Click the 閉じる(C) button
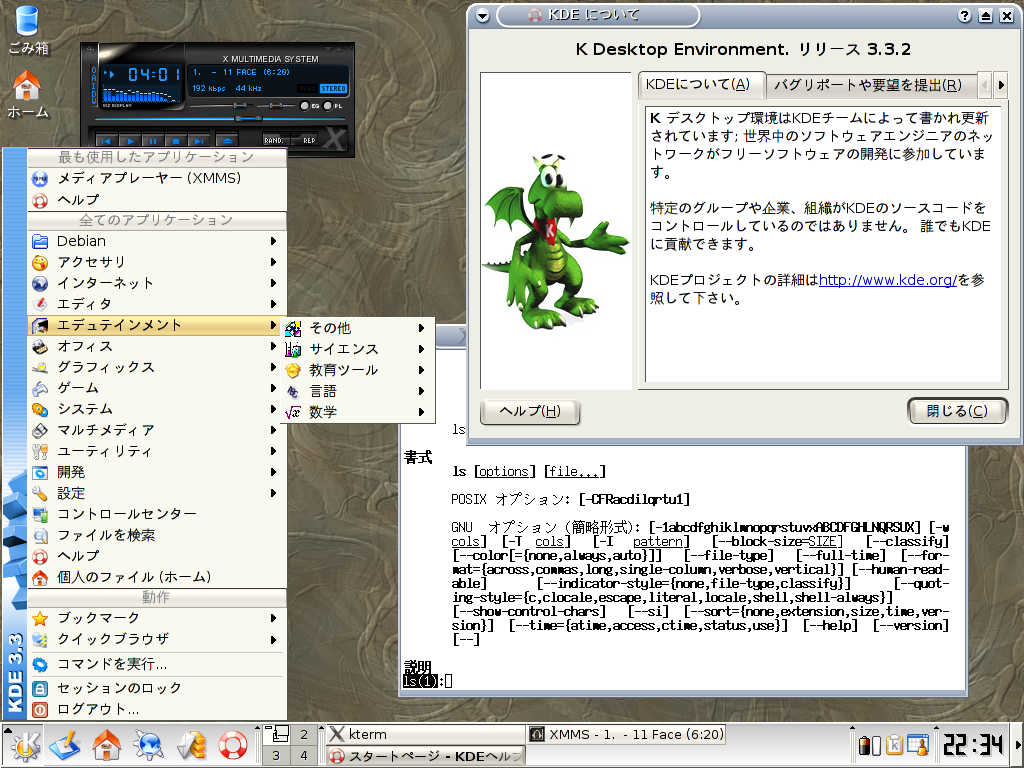The width and height of the screenshot is (1024, 768). point(957,411)
